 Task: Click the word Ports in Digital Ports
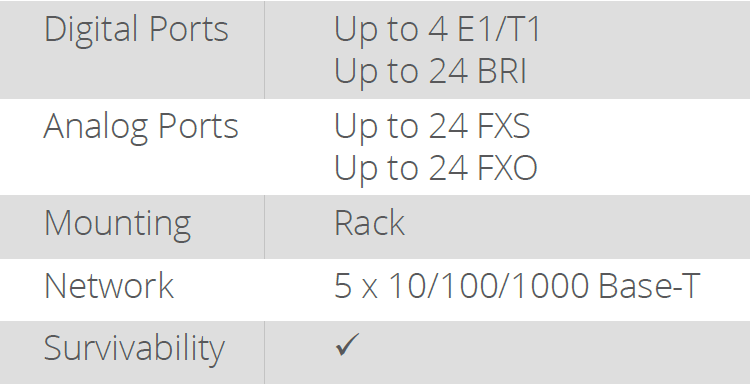(188, 29)
